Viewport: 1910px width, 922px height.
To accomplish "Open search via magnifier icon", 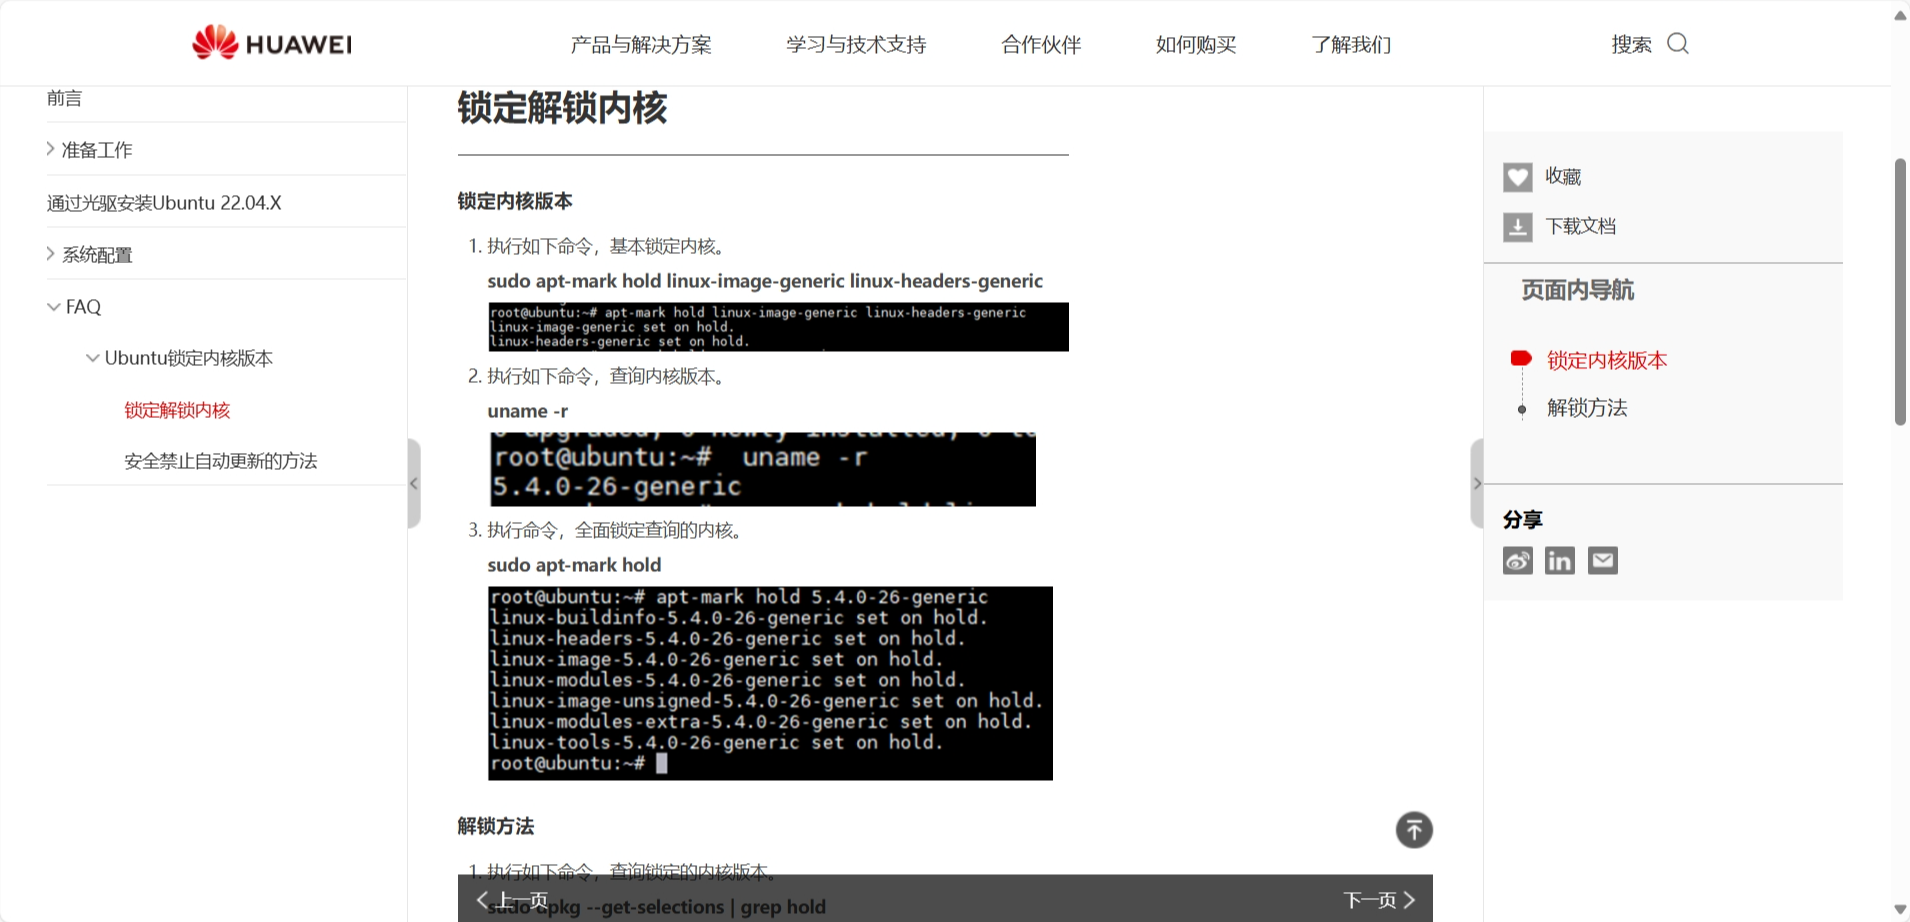I will click(1678, 43).
